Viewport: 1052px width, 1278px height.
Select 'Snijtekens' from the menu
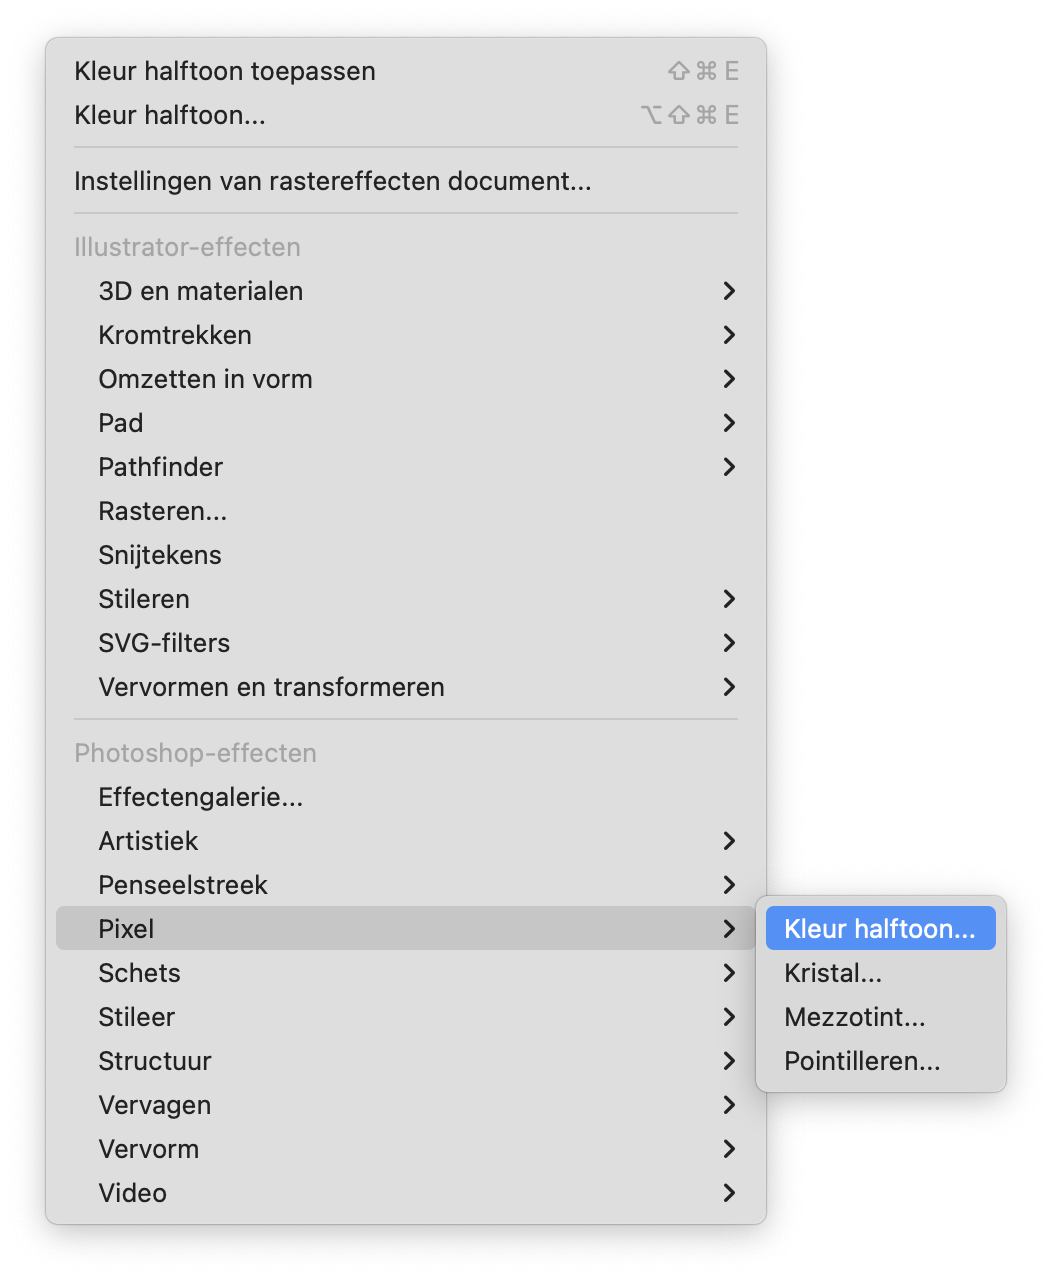pos(159,555)
